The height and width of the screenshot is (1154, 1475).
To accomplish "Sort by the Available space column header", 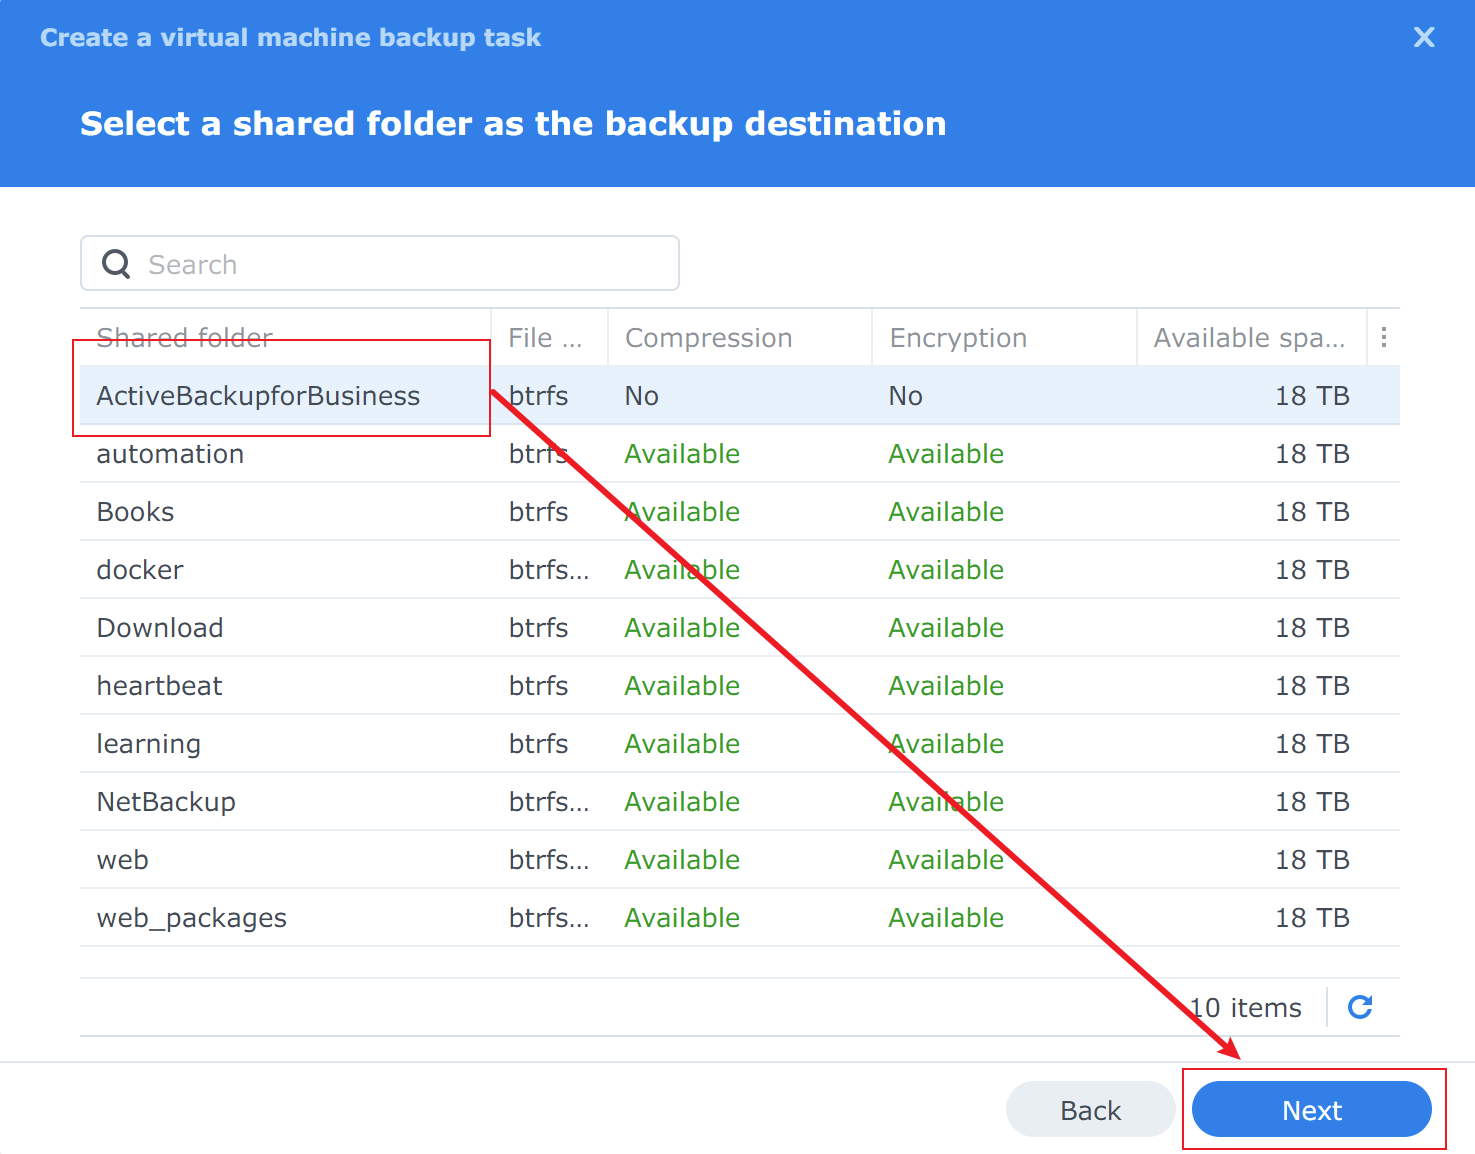I will point(1248,338).
